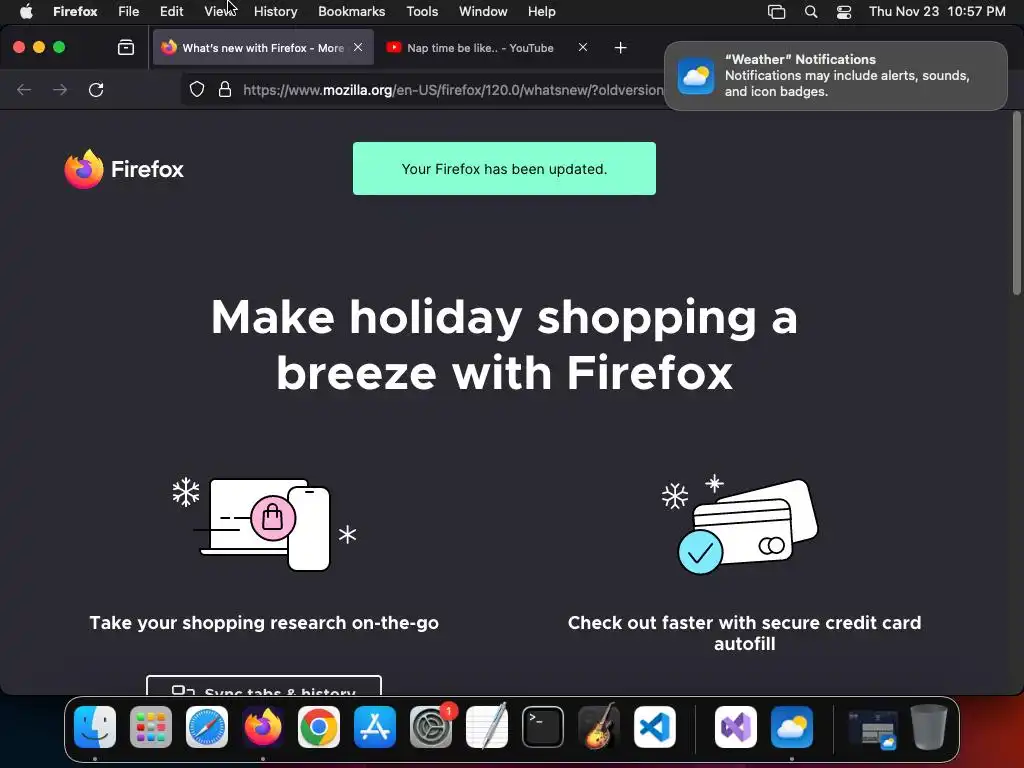Open TextEdit from the Dock
1024x768 pixels.
(x=487, y=727)
